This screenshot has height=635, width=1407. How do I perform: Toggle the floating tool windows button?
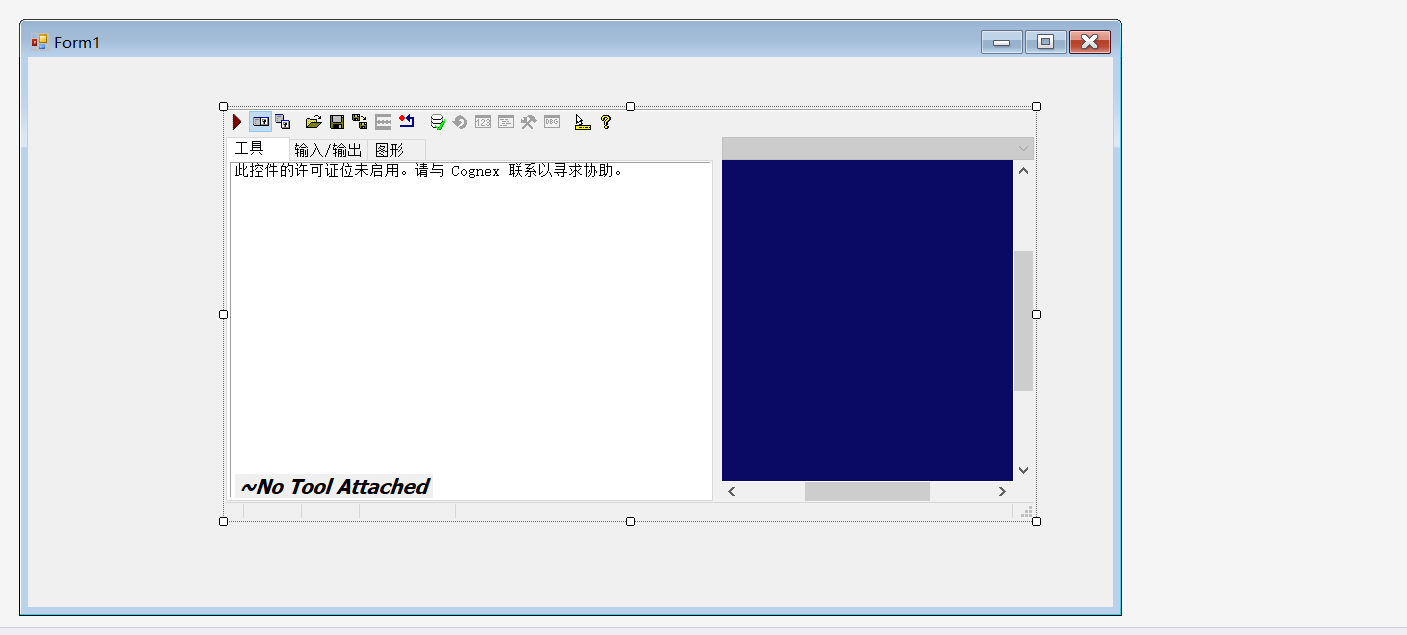tap(283, 122)
